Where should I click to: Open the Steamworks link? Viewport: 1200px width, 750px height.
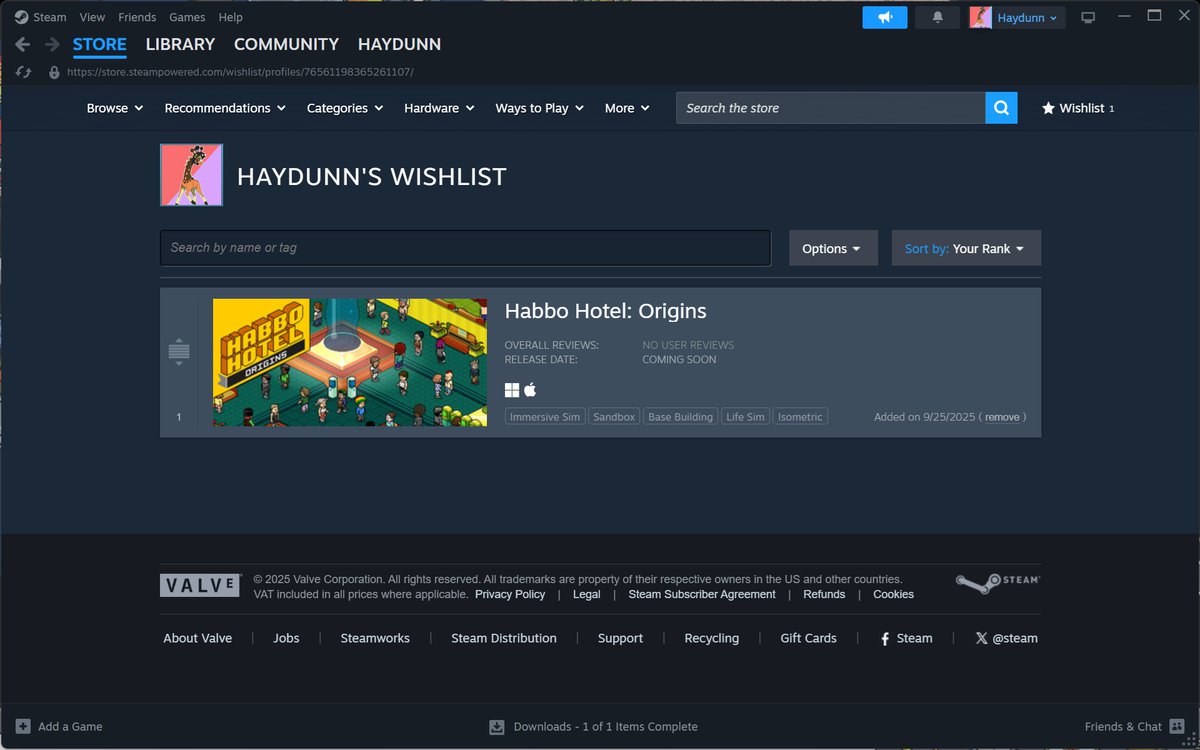(375, 638)
